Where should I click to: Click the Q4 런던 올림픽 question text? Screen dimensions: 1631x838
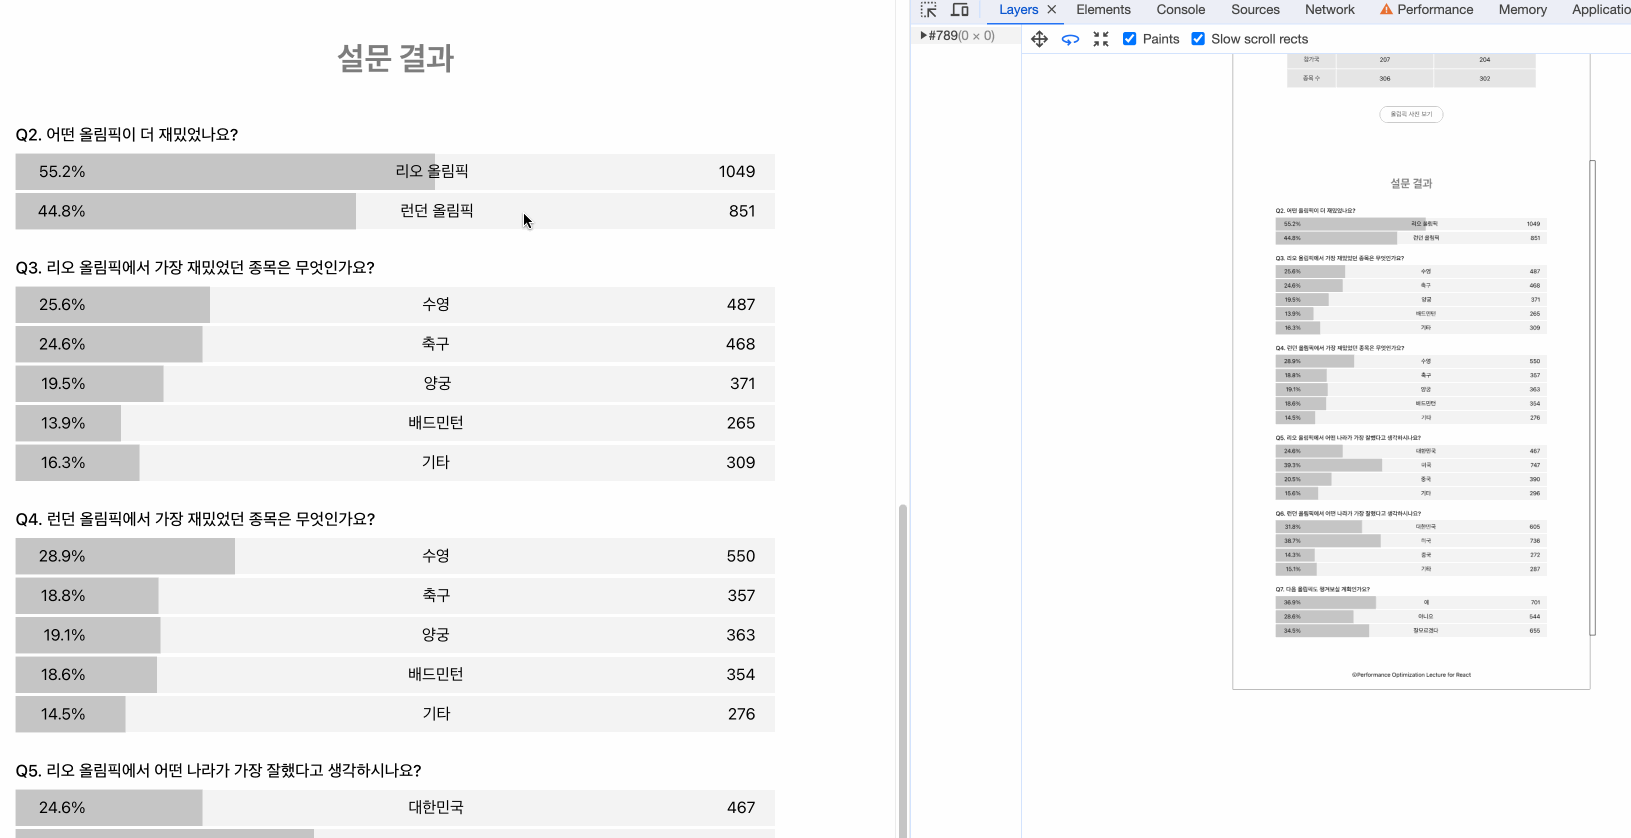[195, 519]
